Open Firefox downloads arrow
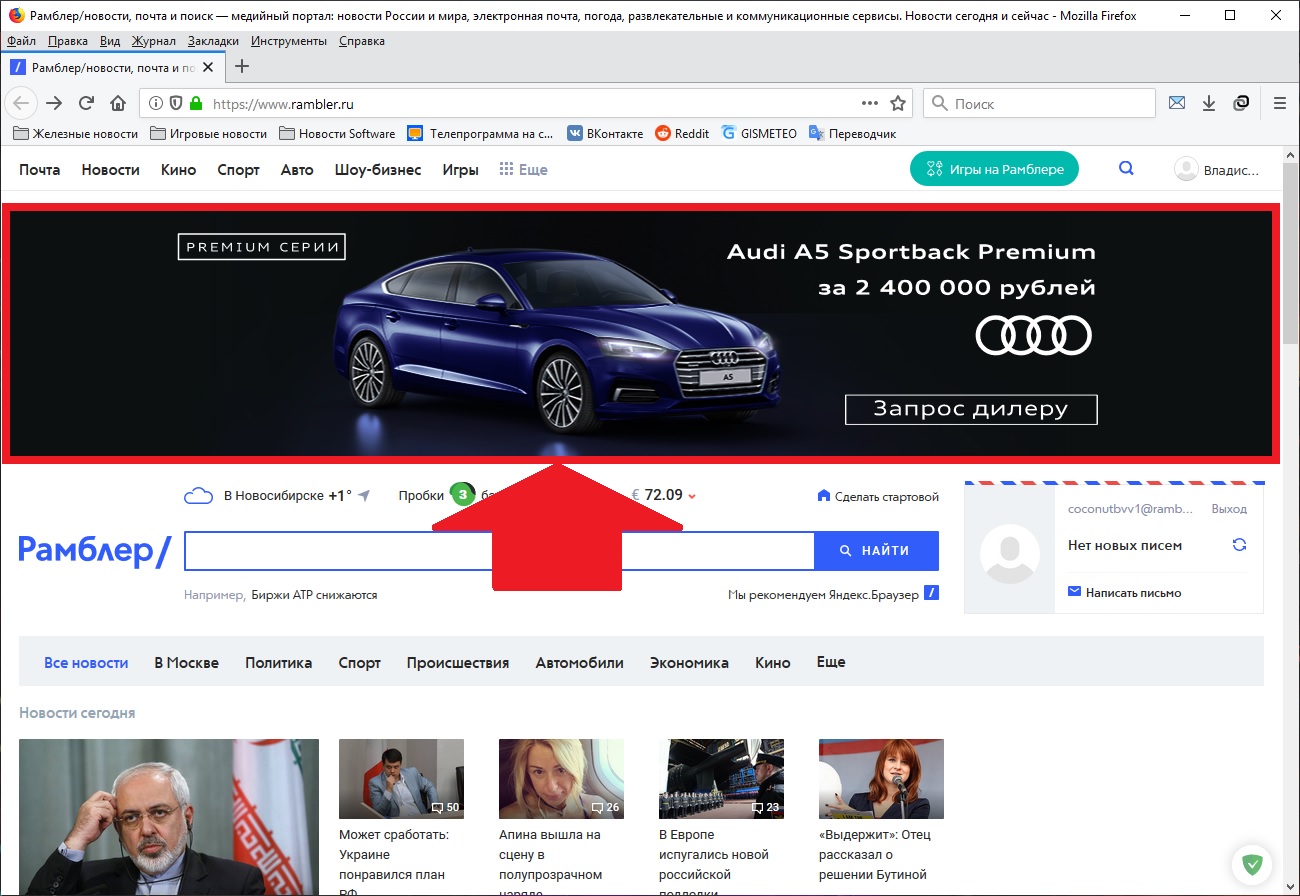 pos(1209,103)
